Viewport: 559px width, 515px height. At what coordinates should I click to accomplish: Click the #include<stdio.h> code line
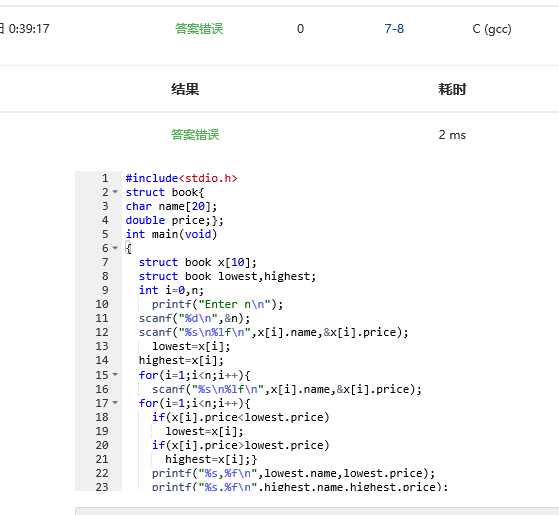[181, 178]
